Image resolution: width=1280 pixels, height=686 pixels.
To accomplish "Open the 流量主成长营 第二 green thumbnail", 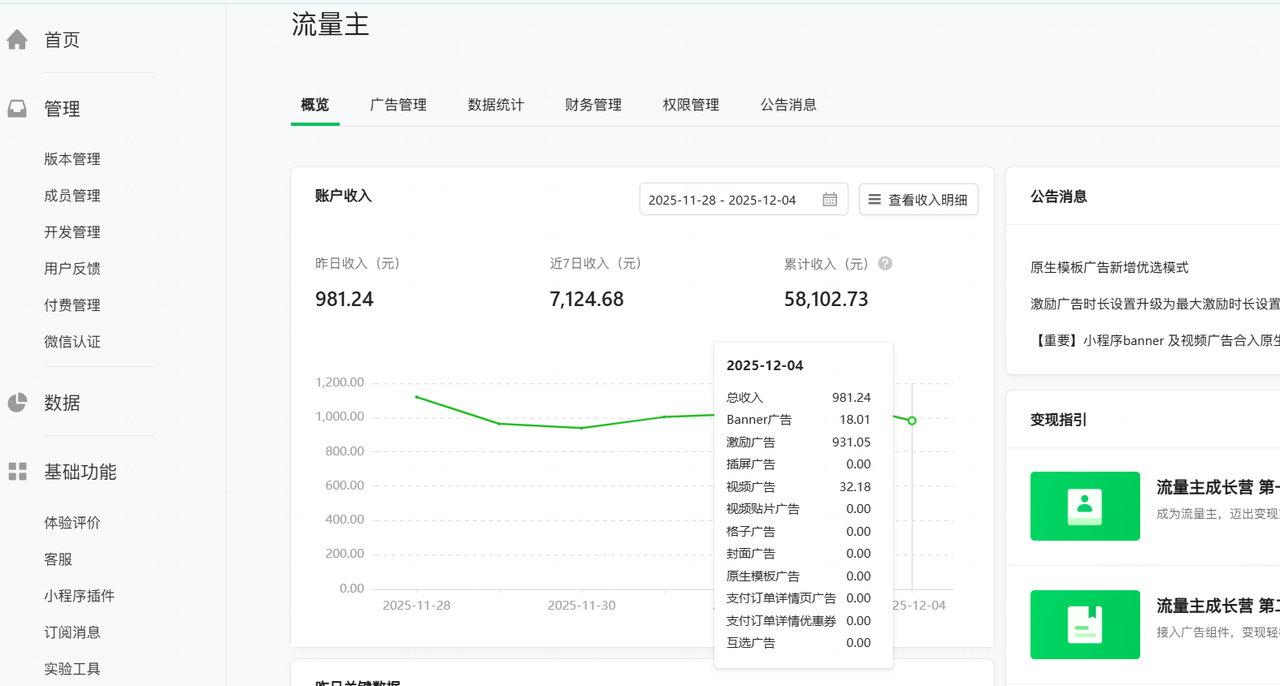I will [x=1085, y=624].
